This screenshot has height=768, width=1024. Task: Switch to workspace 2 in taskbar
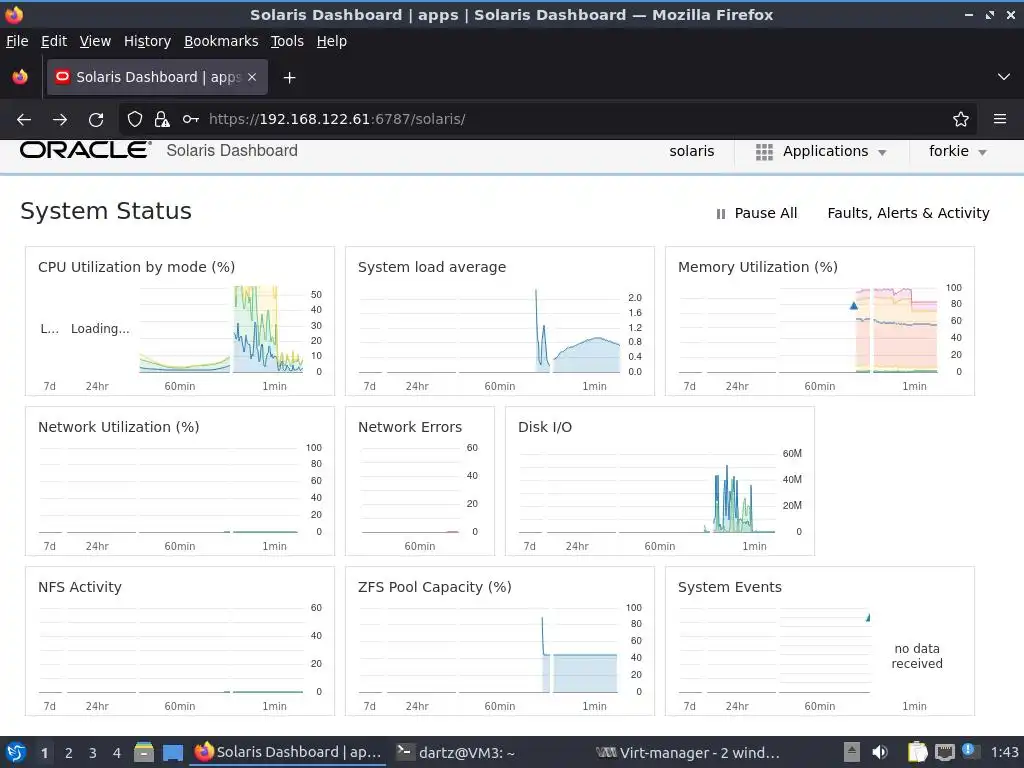point(69,753)
